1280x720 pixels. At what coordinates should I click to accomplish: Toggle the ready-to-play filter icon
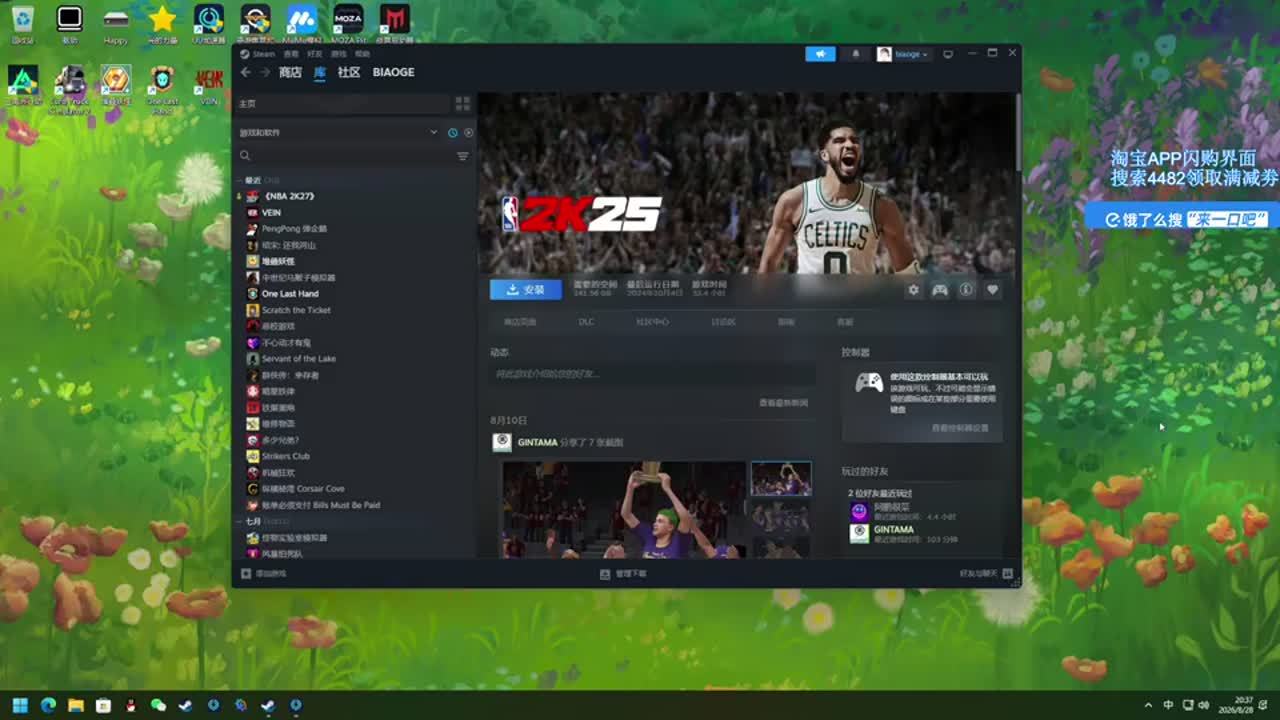tap(468, 132)
